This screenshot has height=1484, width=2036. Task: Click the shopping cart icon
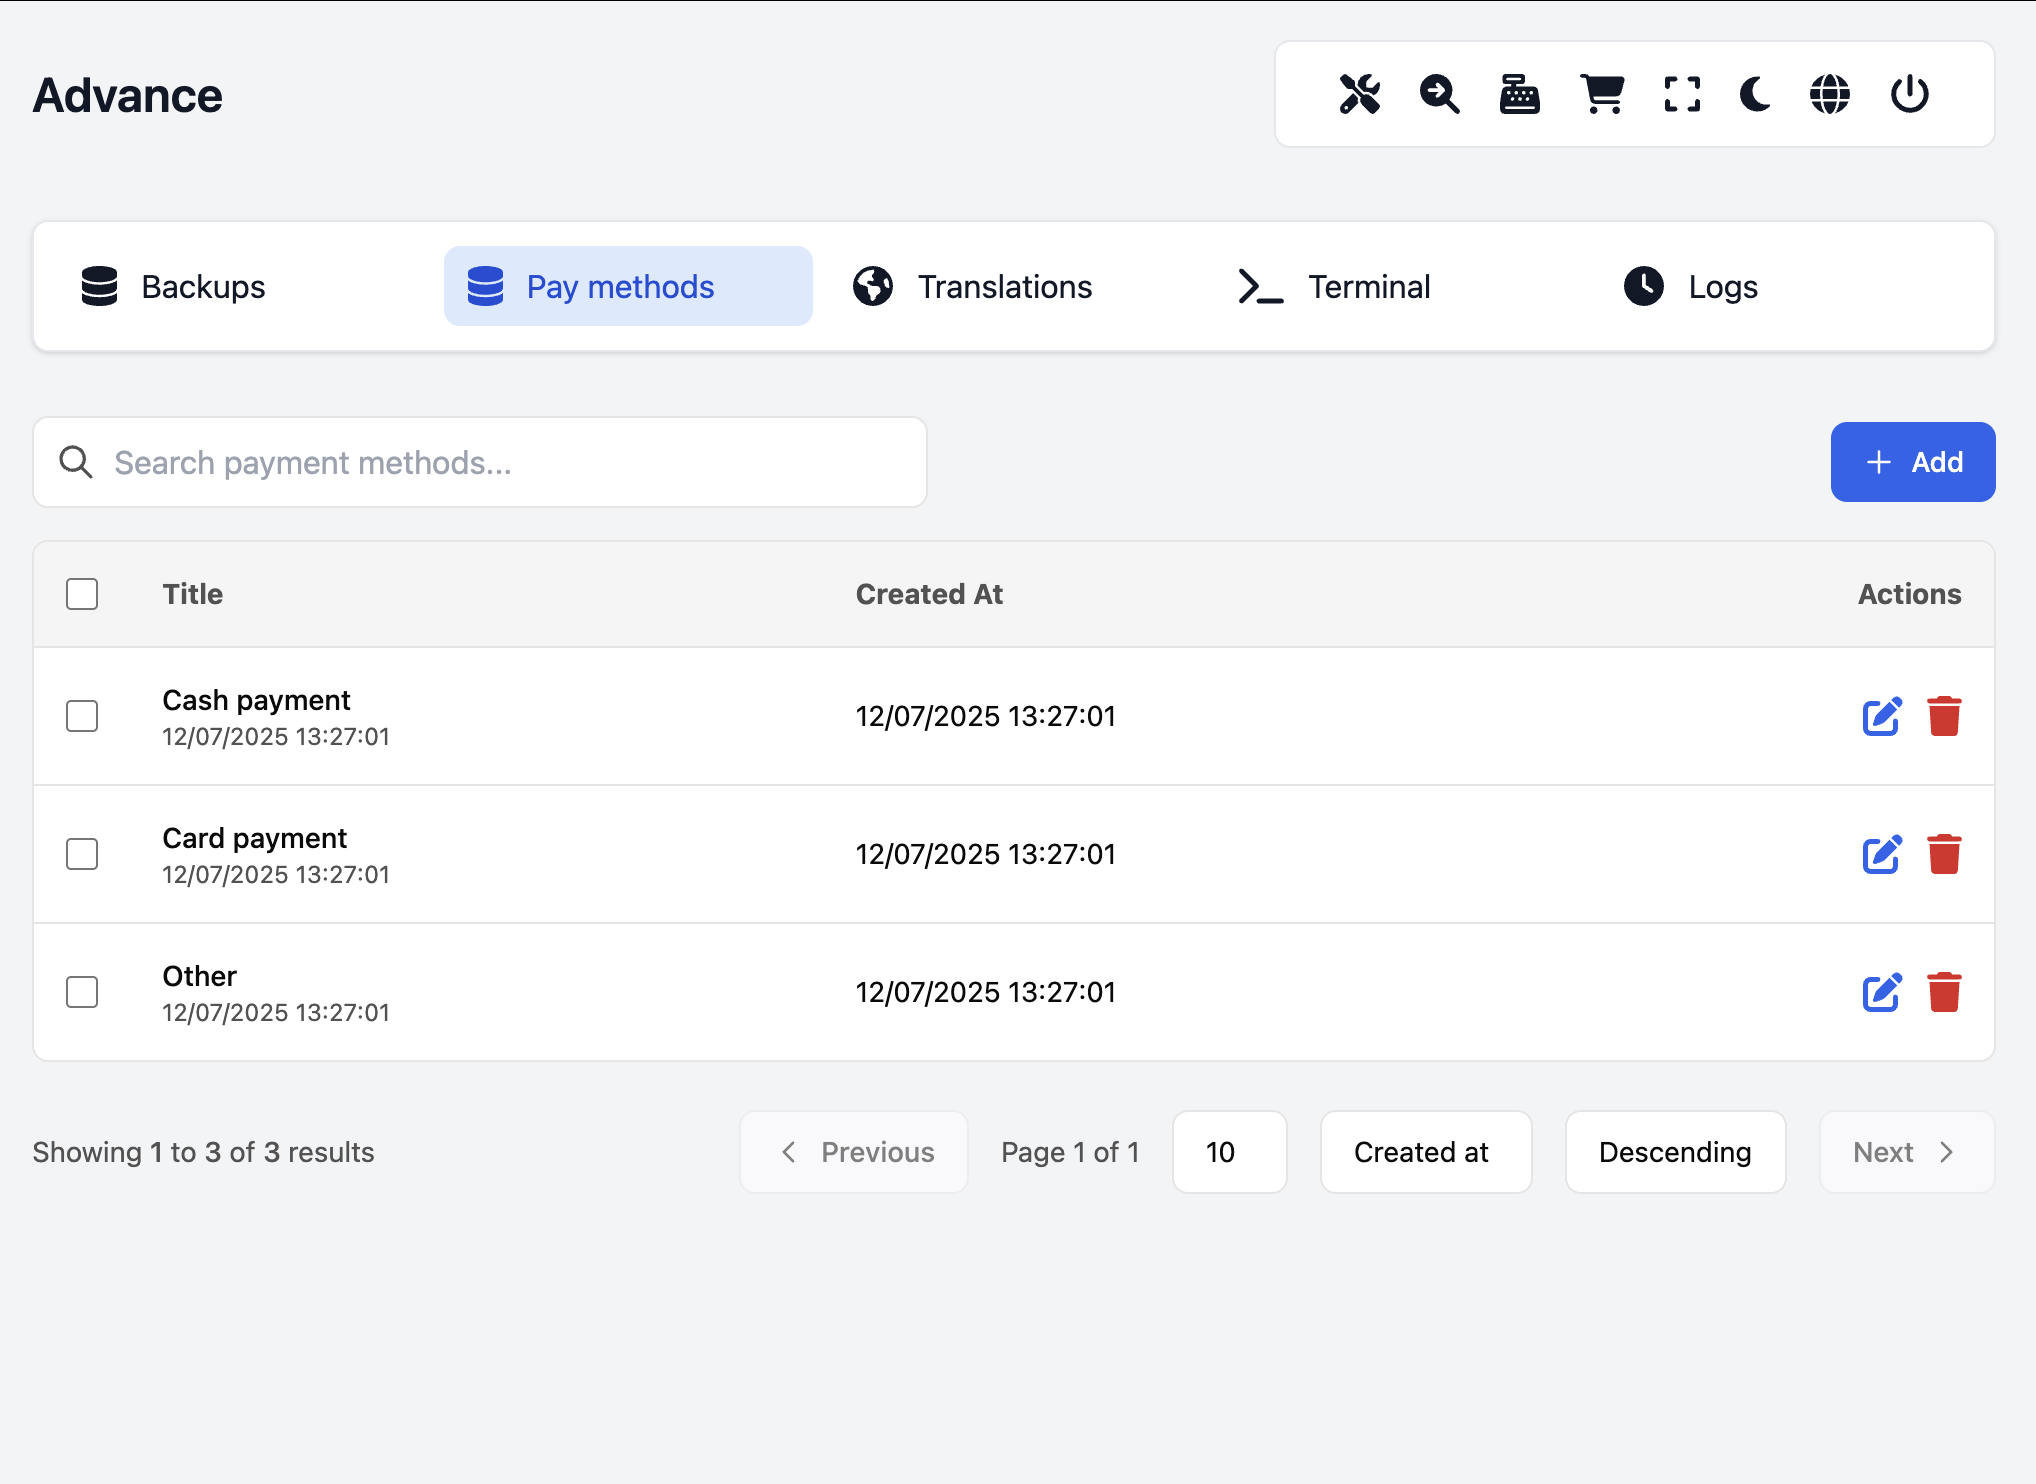[x=1602, y=95]
